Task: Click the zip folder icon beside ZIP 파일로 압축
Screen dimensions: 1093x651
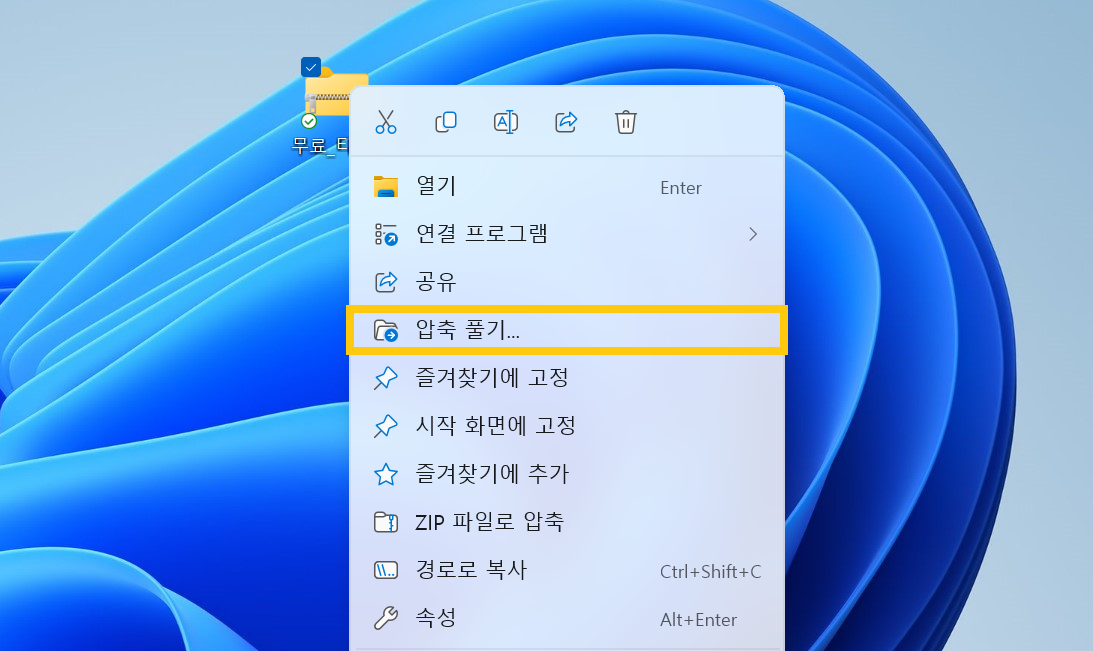Action: click(385, 522)
